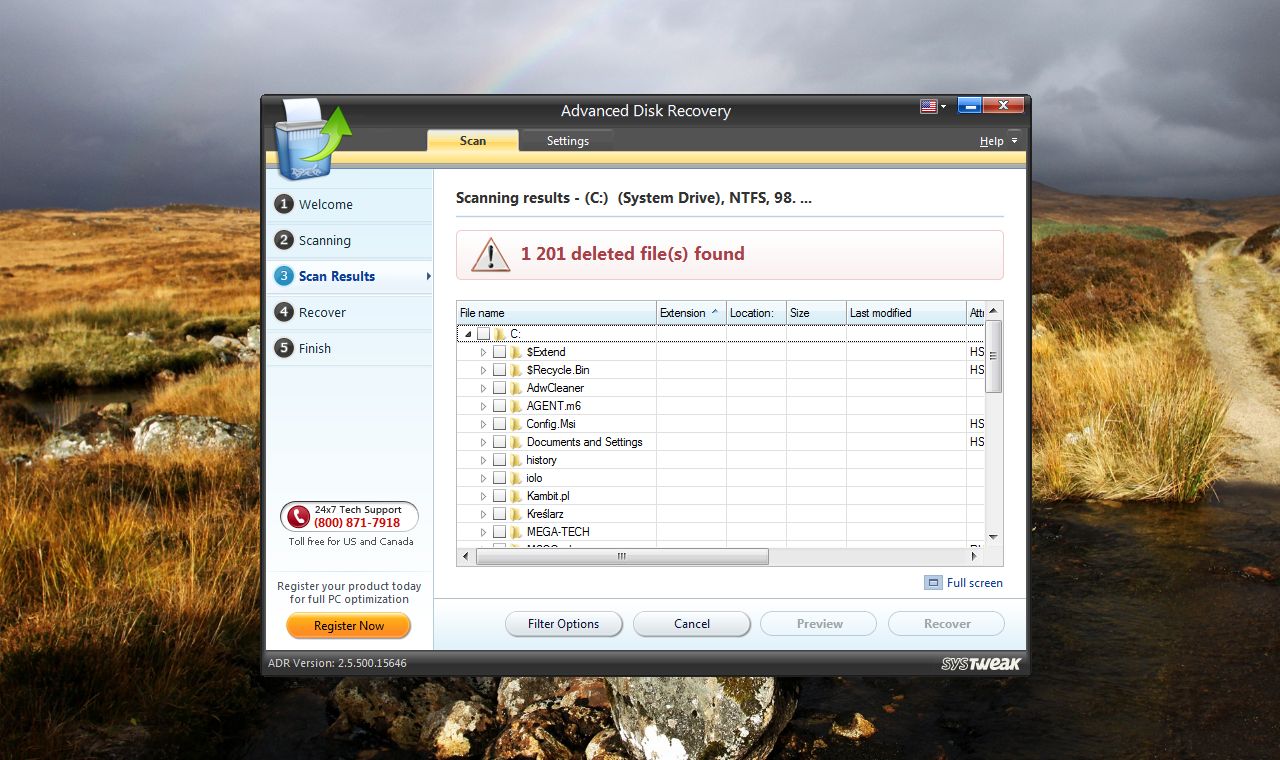Click the Cancel button
The height and width of the screenshot is (760, 1280).
[692, 624]
